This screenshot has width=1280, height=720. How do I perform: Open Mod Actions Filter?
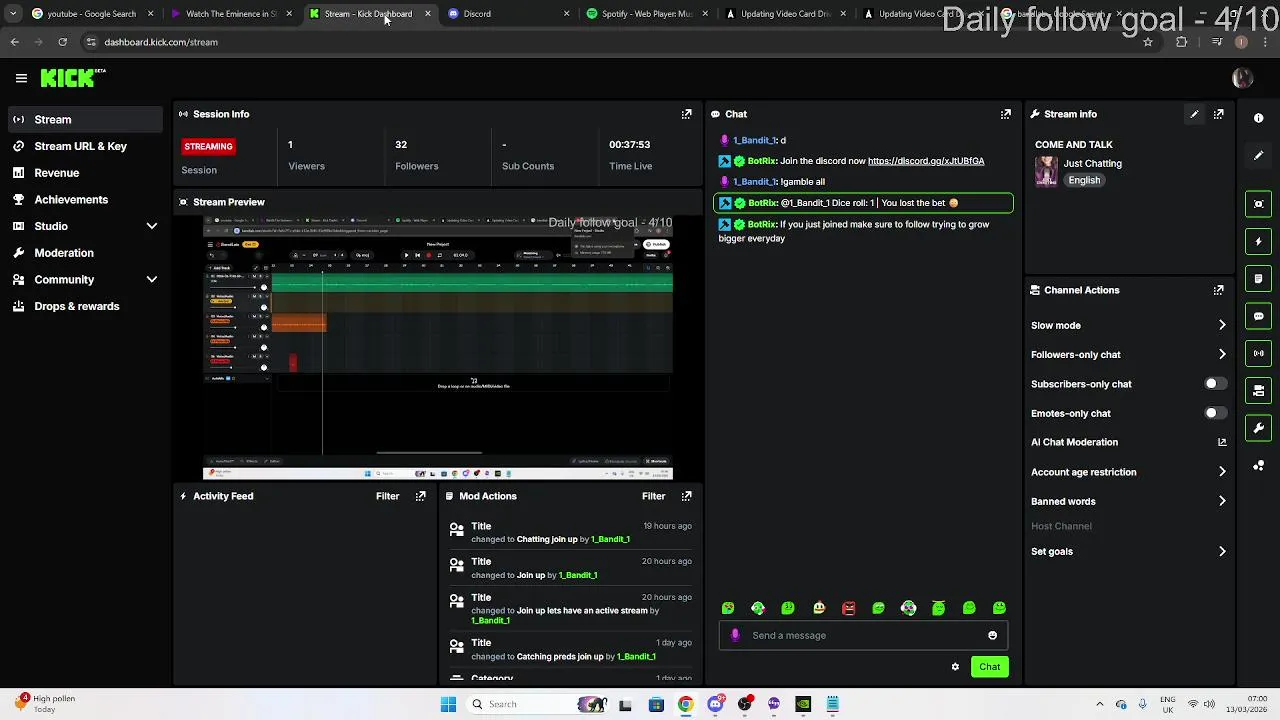click(x=653, y=496)
